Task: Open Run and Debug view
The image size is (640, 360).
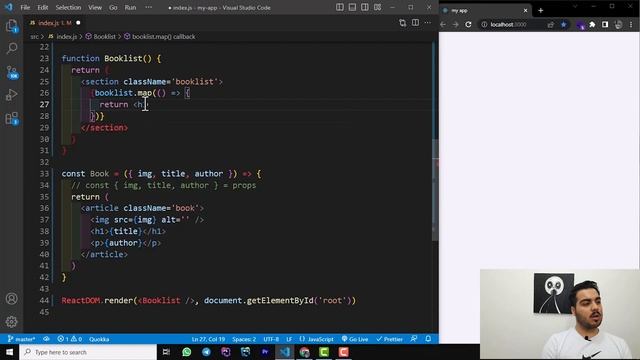Action: coord(11,95)
